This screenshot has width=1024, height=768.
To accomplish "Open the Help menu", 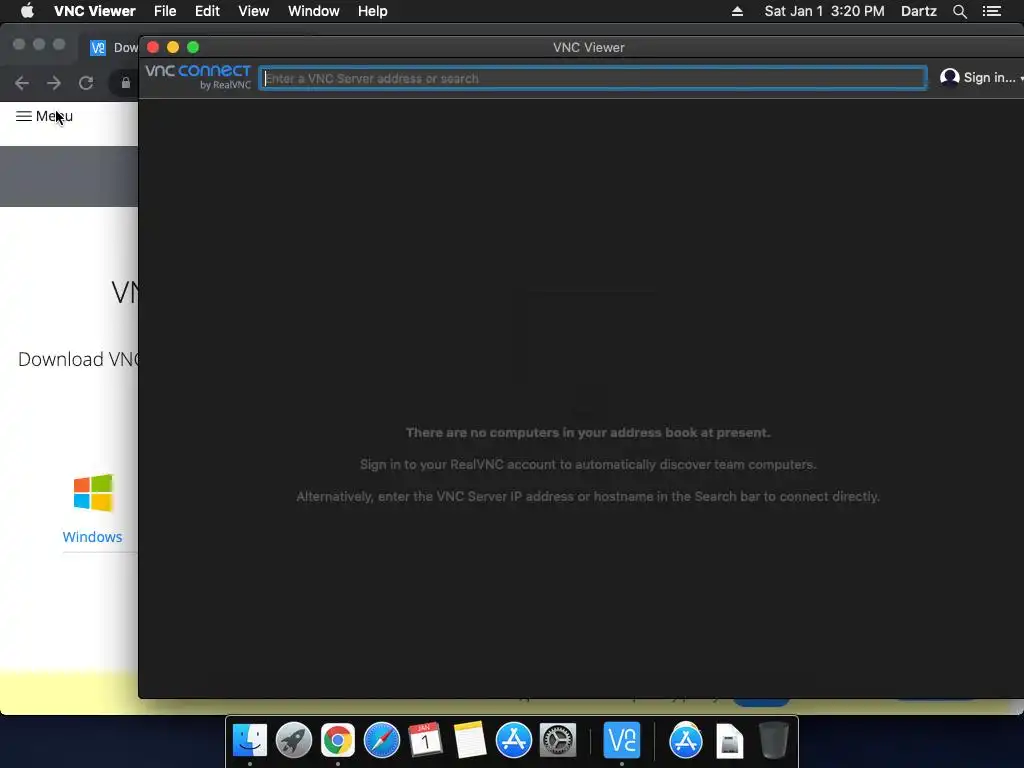I will pyautogui.click(x=372, y=11).
